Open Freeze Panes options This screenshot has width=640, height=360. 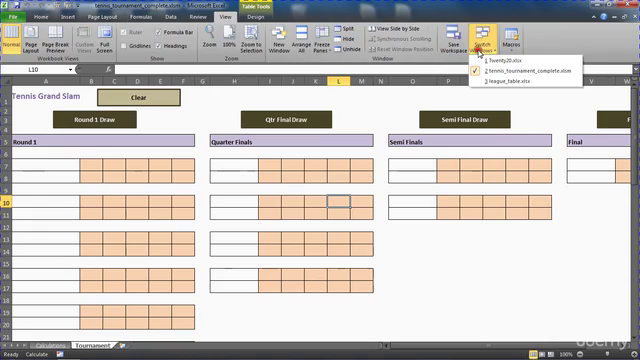point(322,39)
